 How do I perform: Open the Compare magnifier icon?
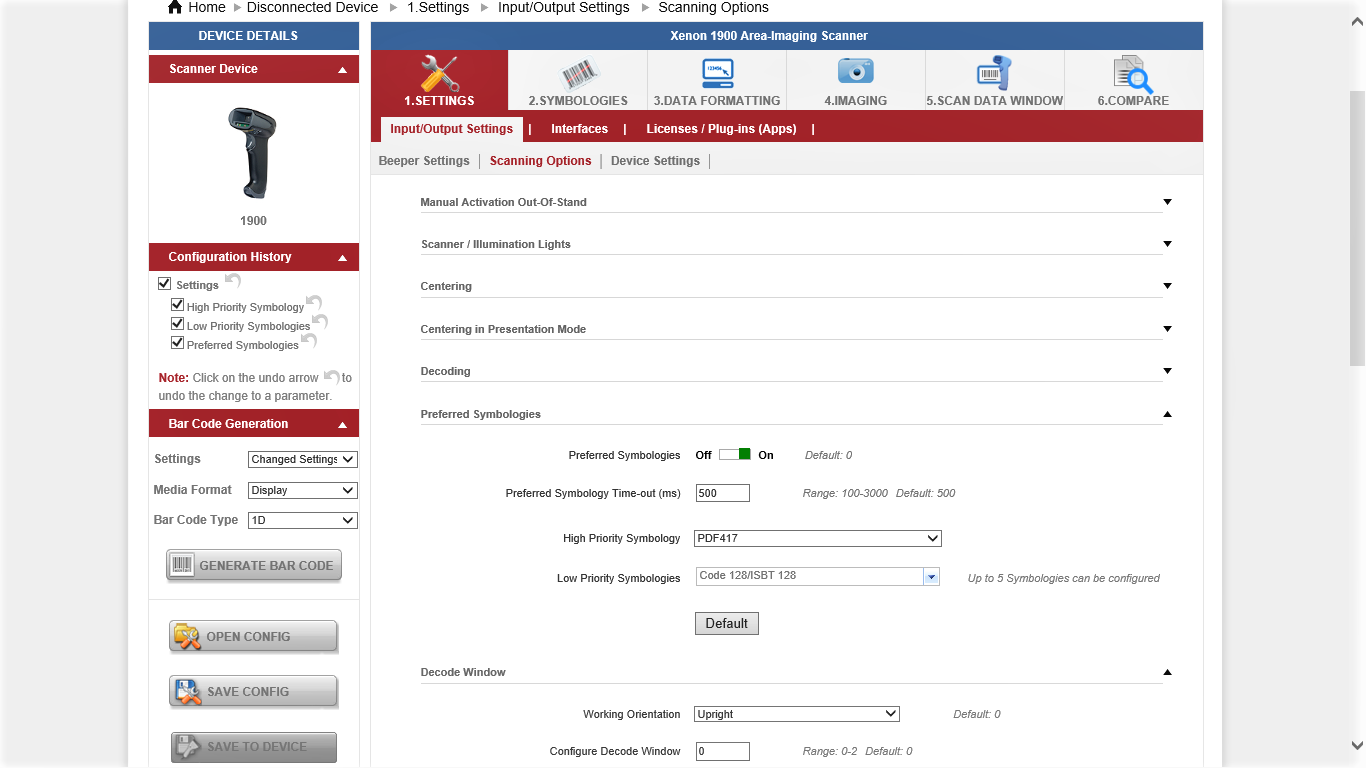pyautogui.click(x=1133, y=75)
